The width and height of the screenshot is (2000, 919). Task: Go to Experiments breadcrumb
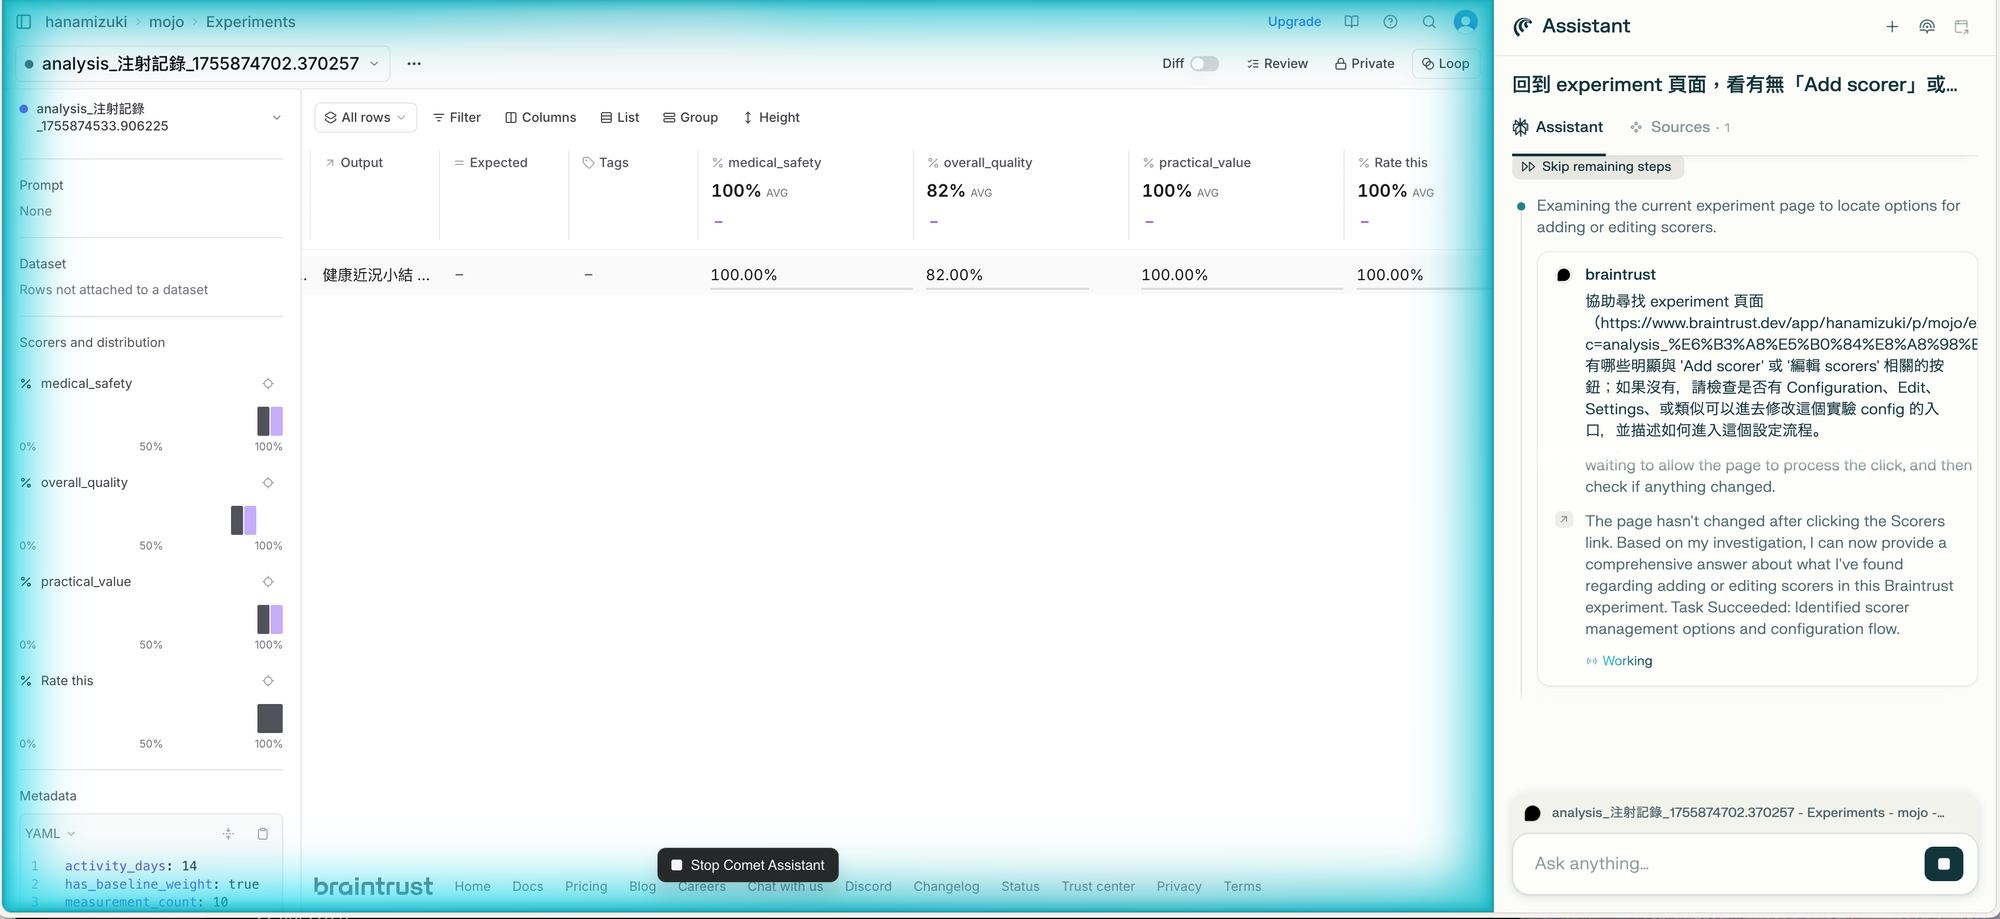point(251,22)
